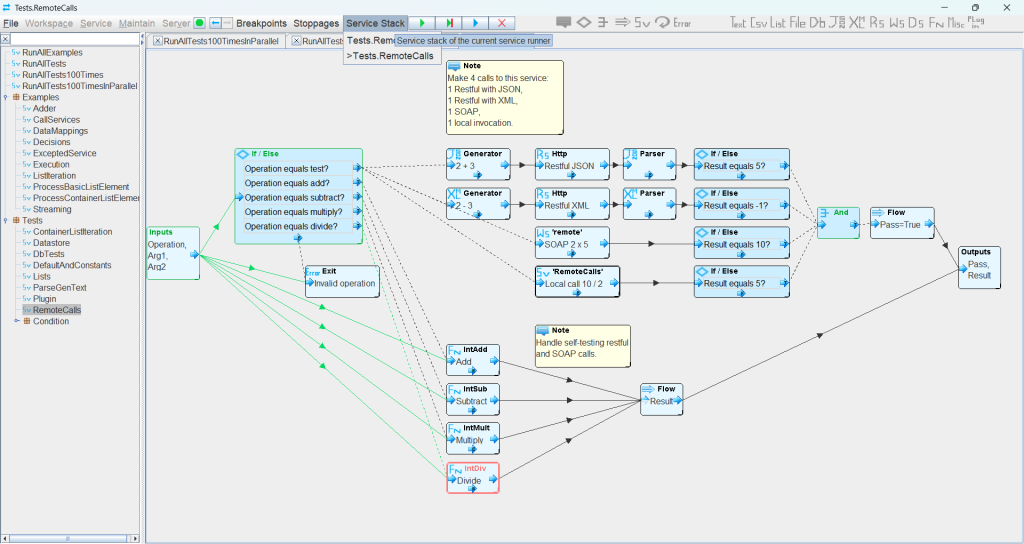Navigate back with the blue left arrow
This screenshot has width=1024, height=544.
pos(215,23)
